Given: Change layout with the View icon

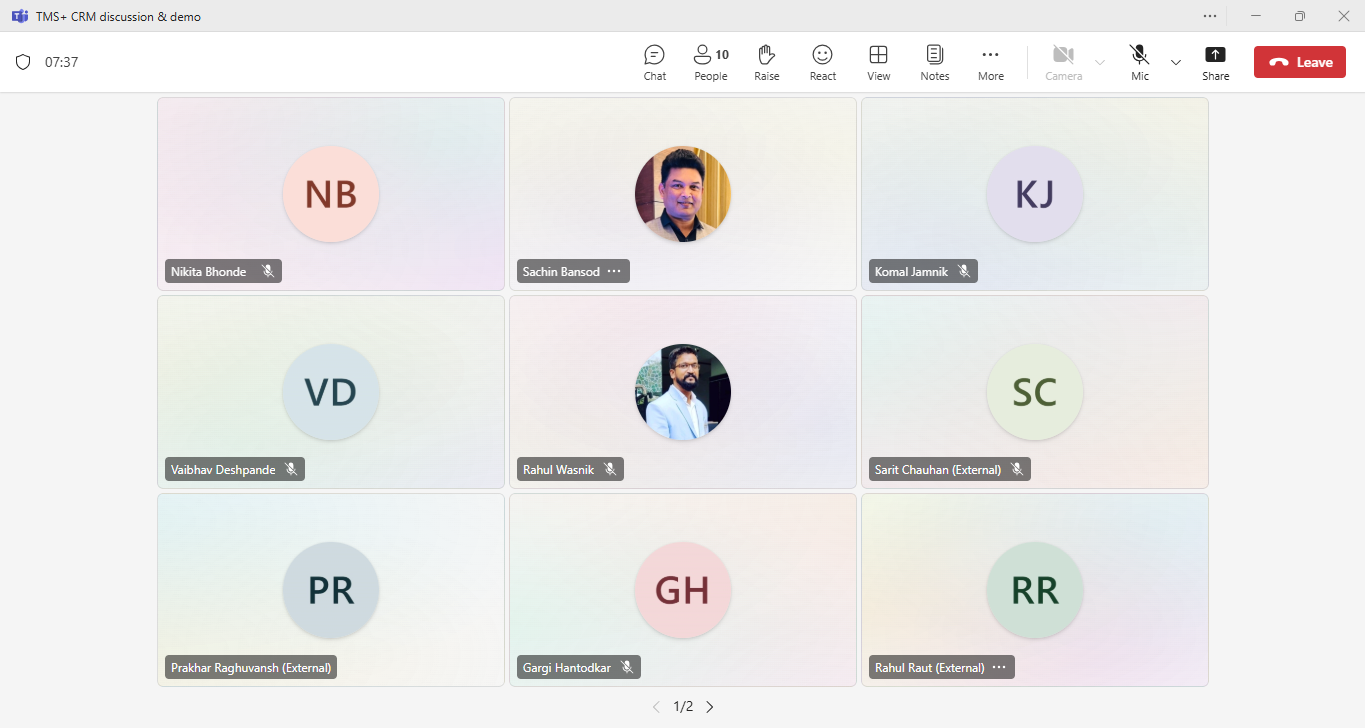Looking at the screenshot, I should click(x=878, y=62).
